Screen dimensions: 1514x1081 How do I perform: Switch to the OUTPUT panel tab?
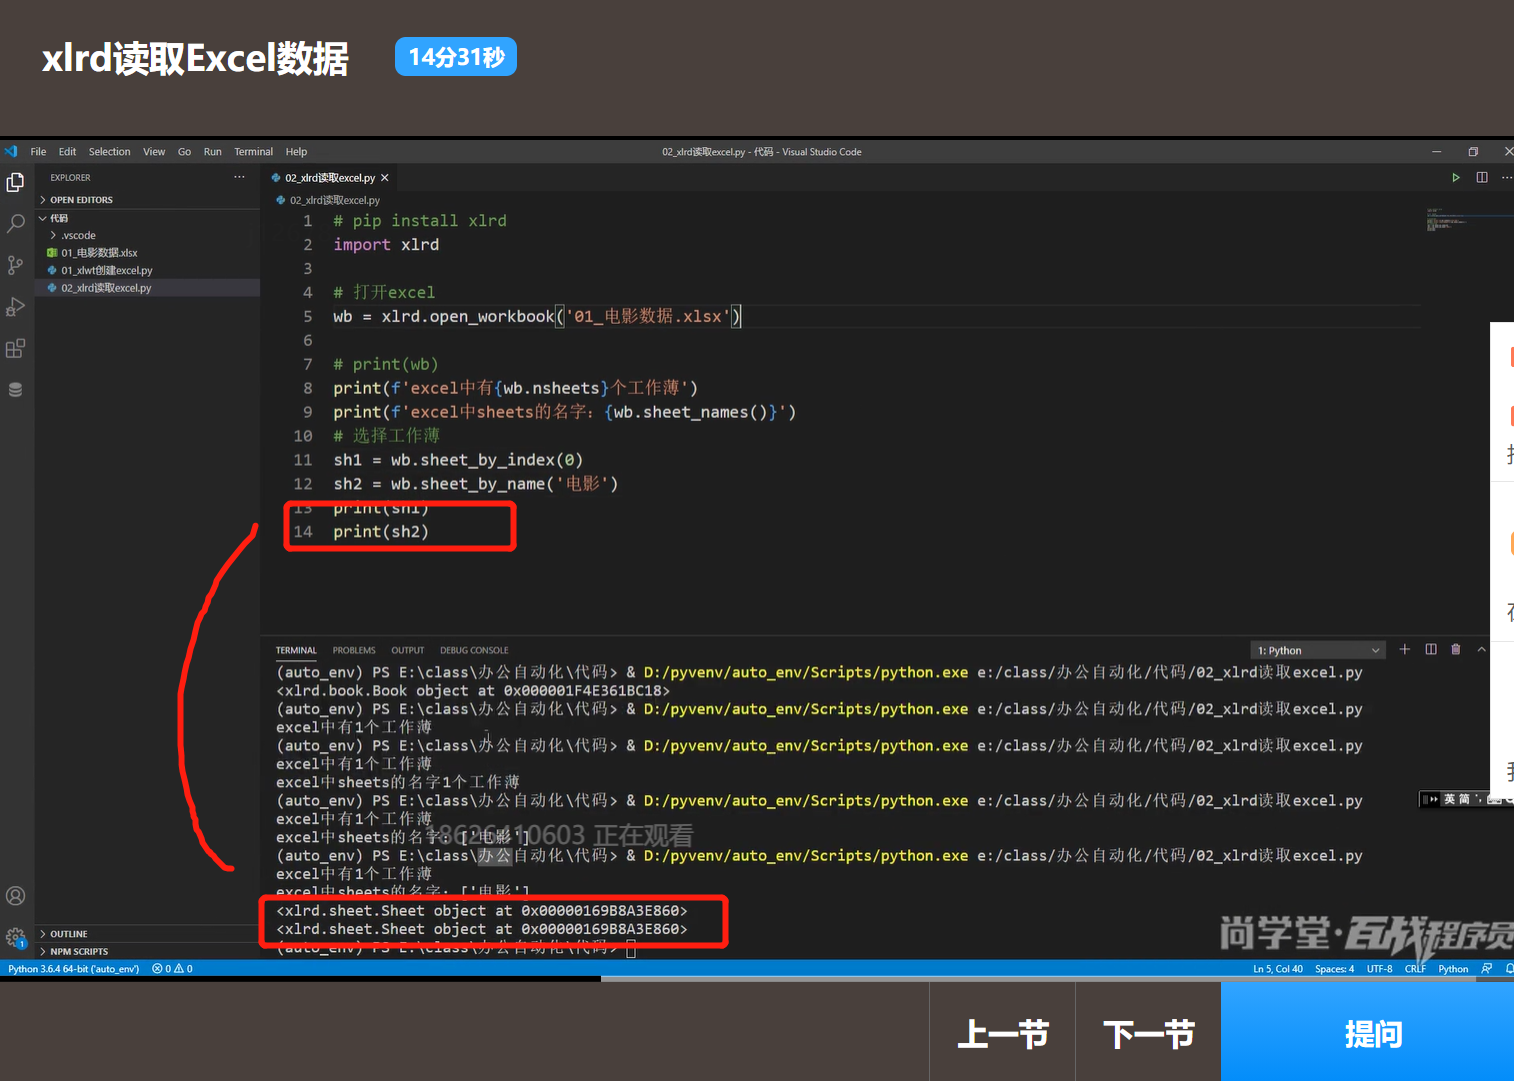pos(407,650)
